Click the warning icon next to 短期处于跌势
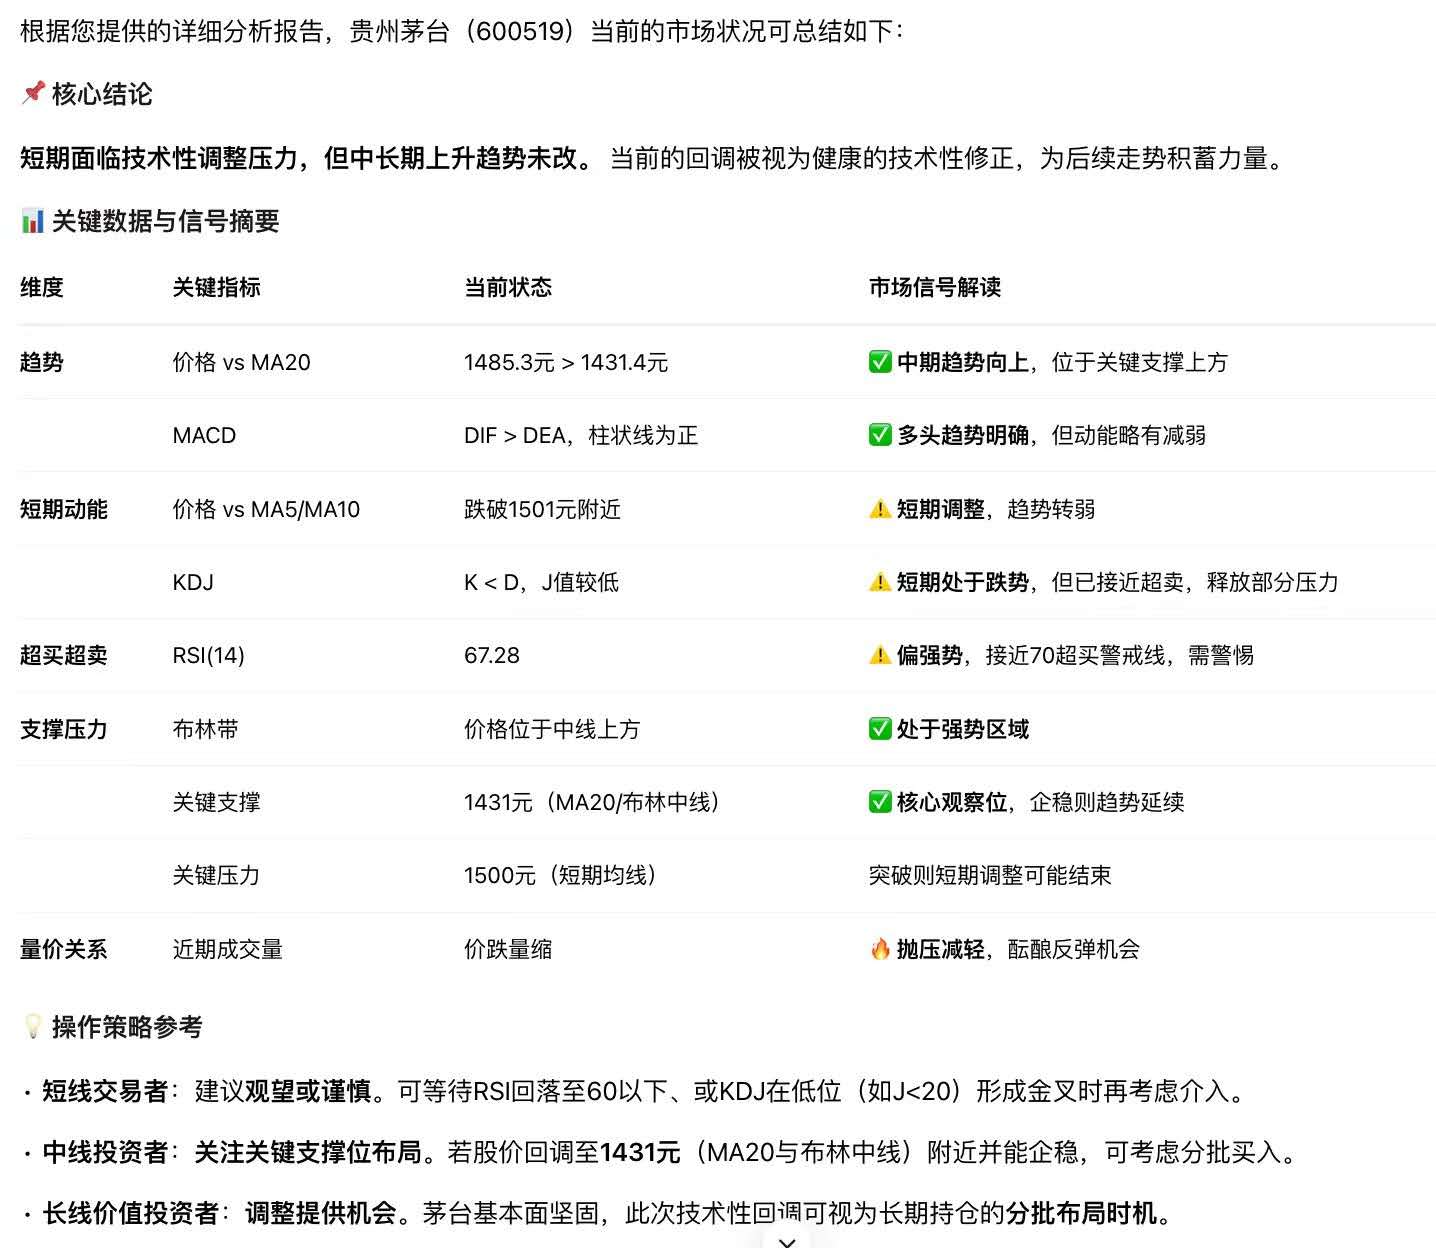This screenshot has height=1248, width=1436. tap(880, 582)
